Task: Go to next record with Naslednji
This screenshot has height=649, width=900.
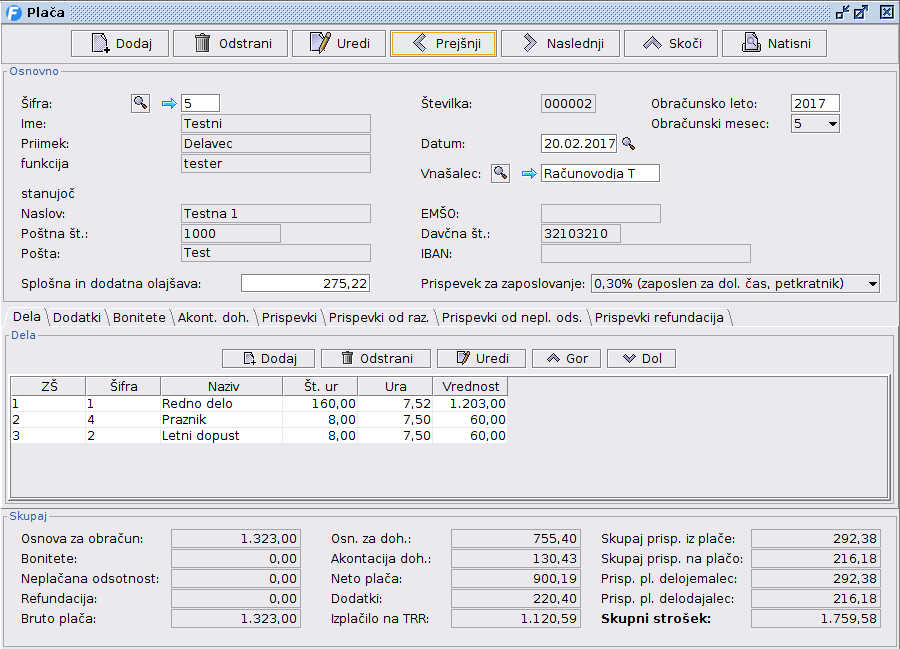Action: coord(560,44)
